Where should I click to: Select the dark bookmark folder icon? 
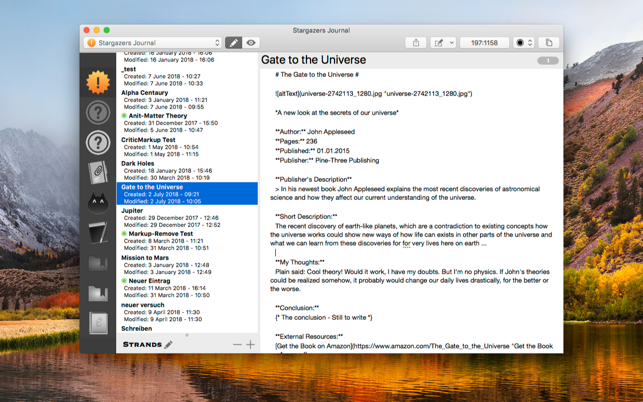tap(98, 264)
